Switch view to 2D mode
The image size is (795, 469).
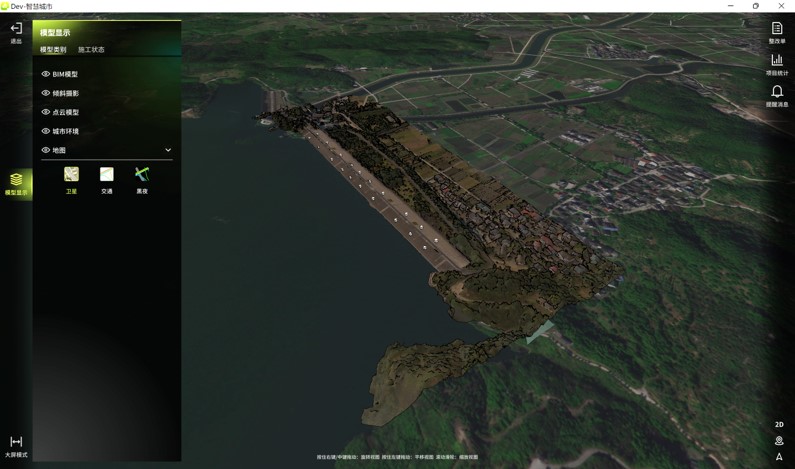coord(779,425)
